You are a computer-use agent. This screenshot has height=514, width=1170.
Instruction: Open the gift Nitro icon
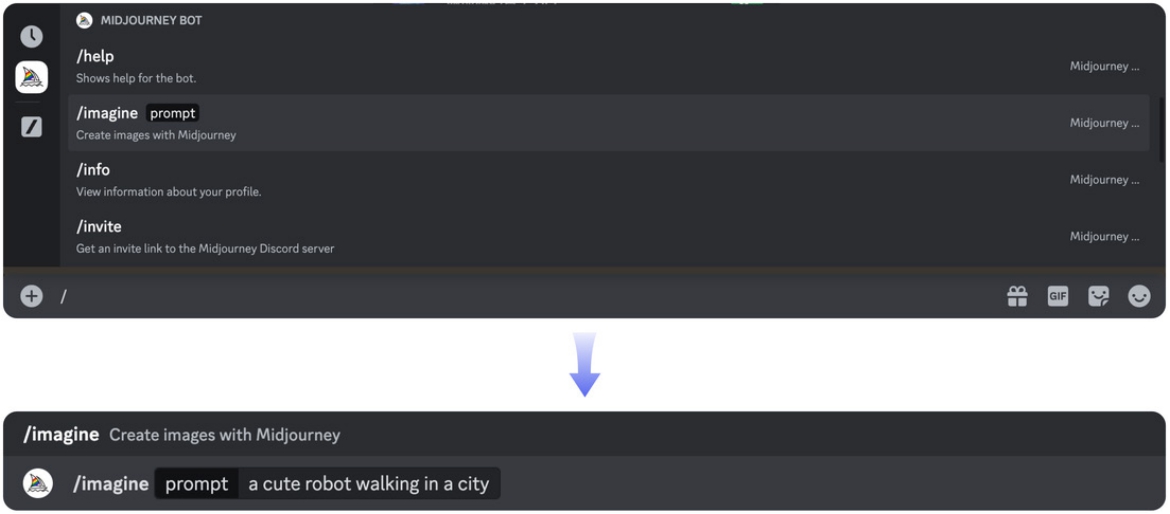(x=1017, y=296)
